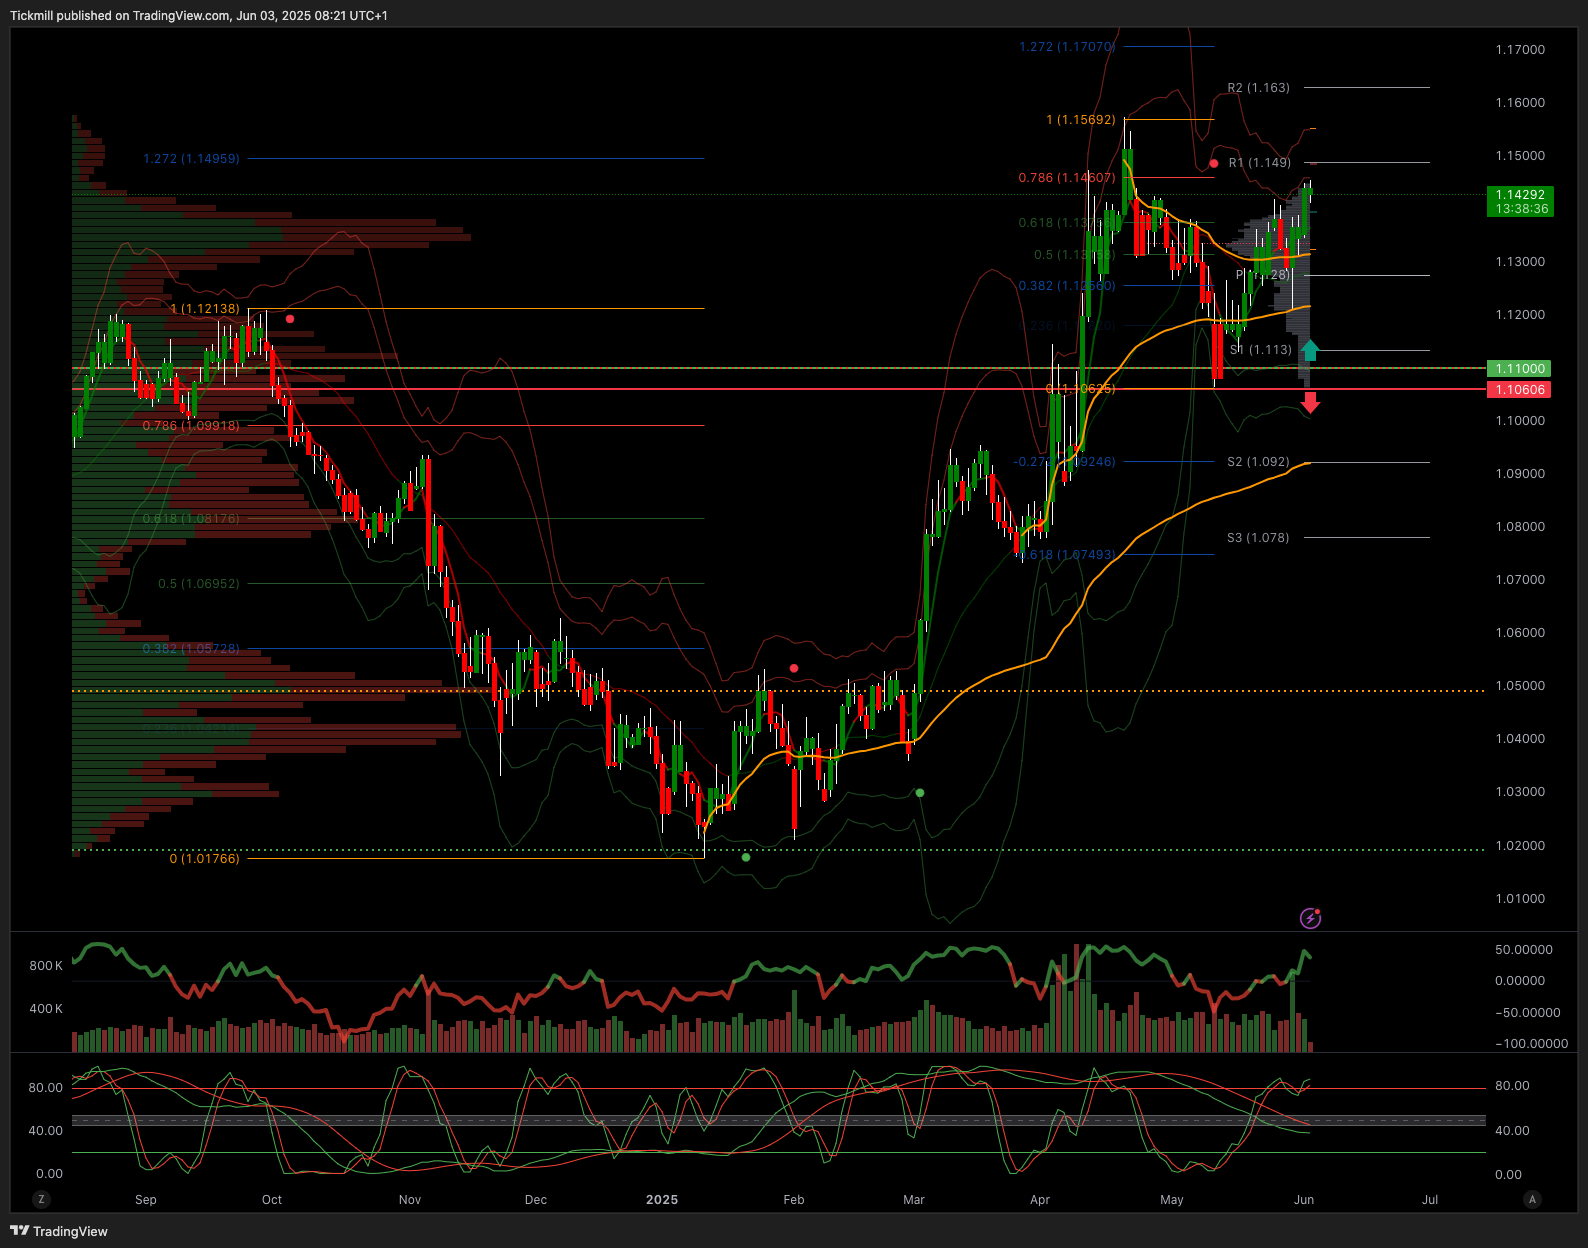The width and height of the screenshot is (1588, 1248).
Task: Click the 2025 year marker on time axis
Action: (x=662, y=1199)
